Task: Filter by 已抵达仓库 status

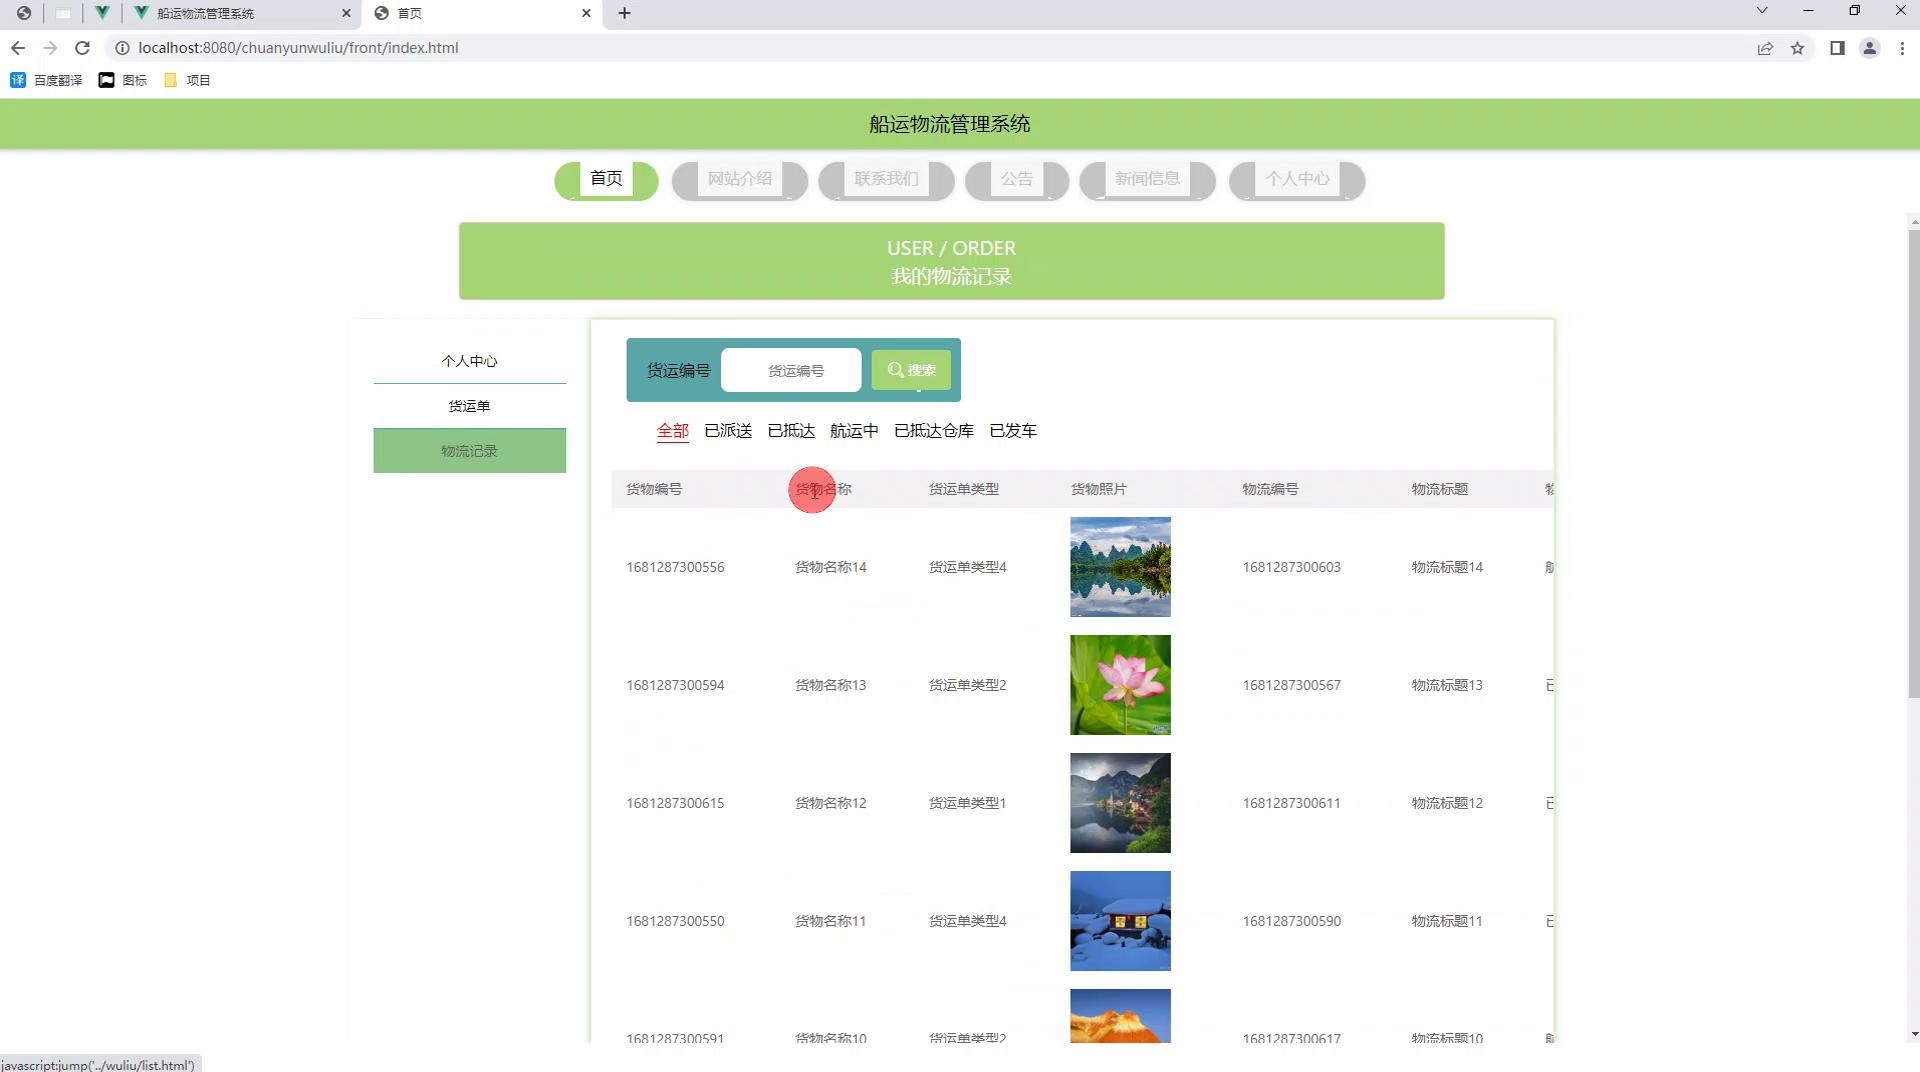Action: pos(934,431)
